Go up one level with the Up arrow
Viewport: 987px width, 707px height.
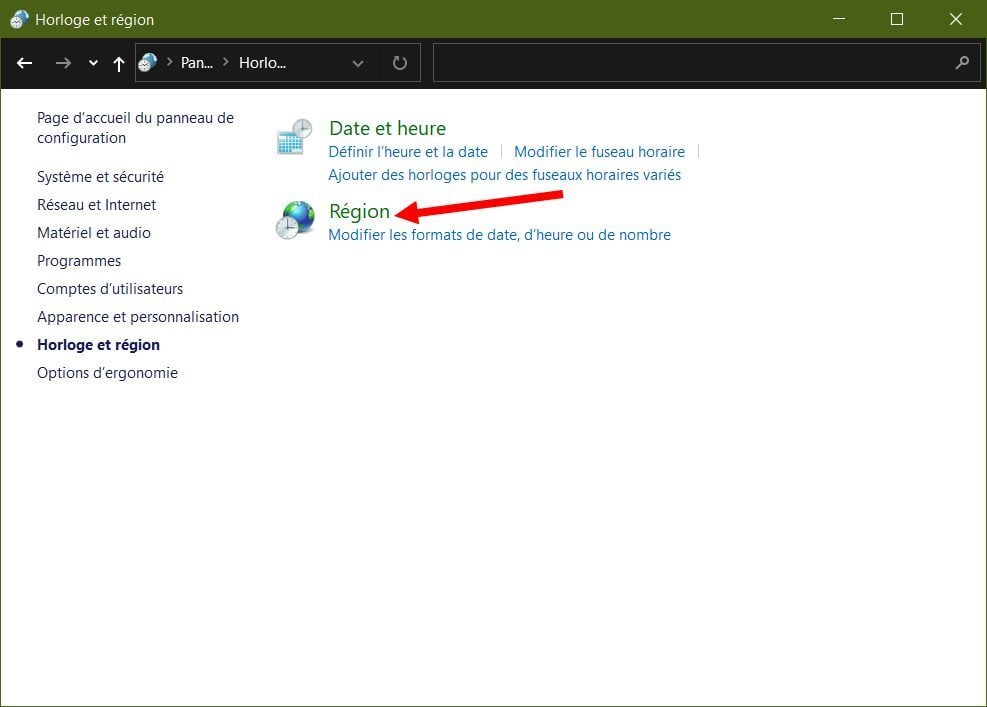118,63
